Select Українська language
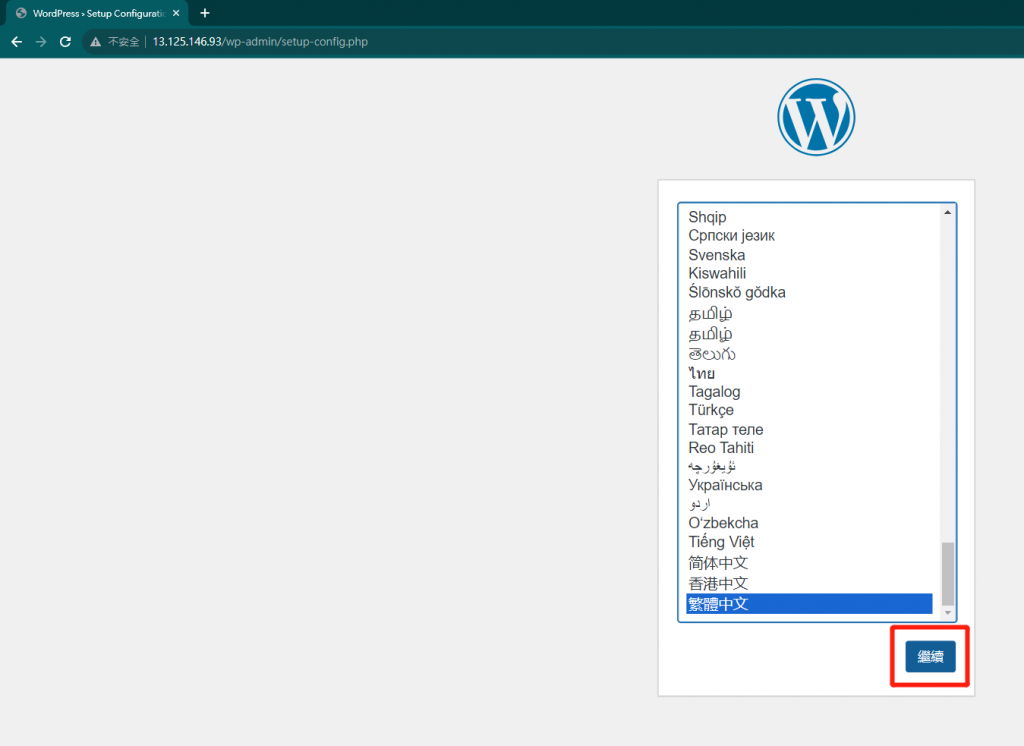This screenshot has width=1024, height=746. tap(809, 485)
